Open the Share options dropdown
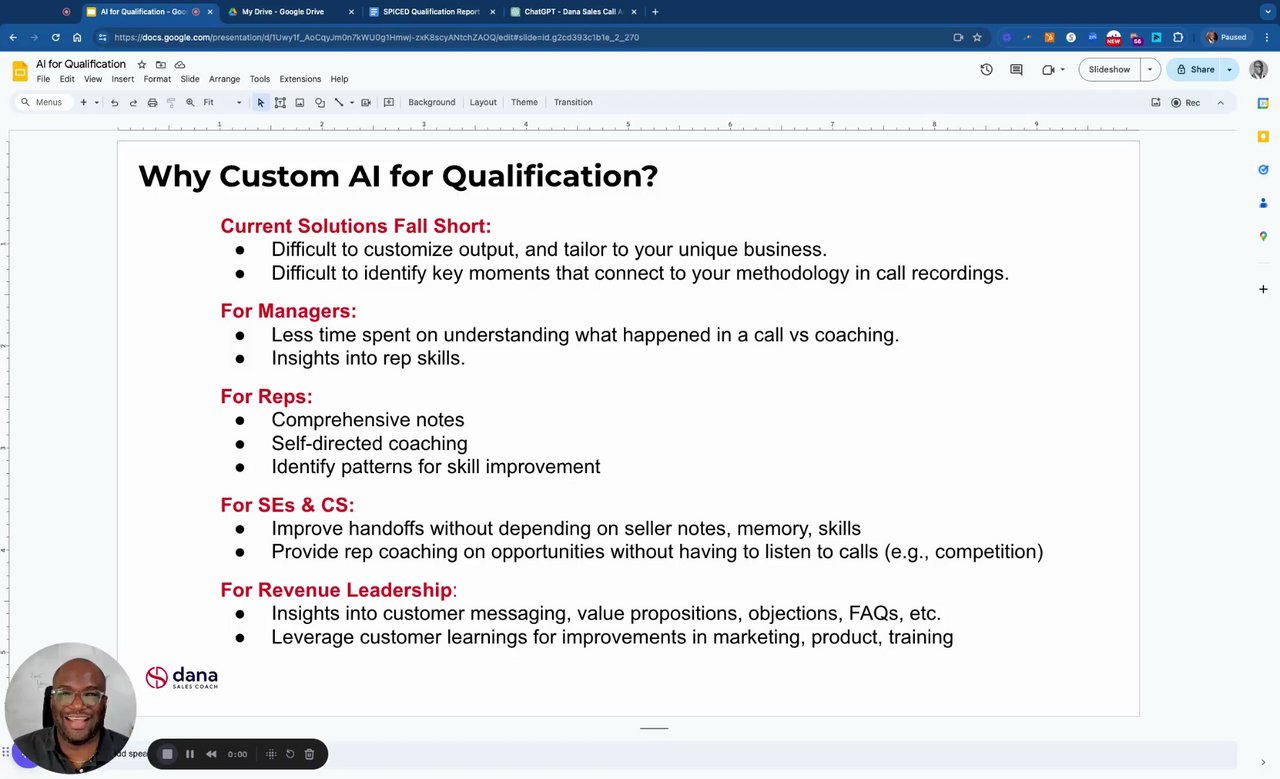 point(1229,70)
